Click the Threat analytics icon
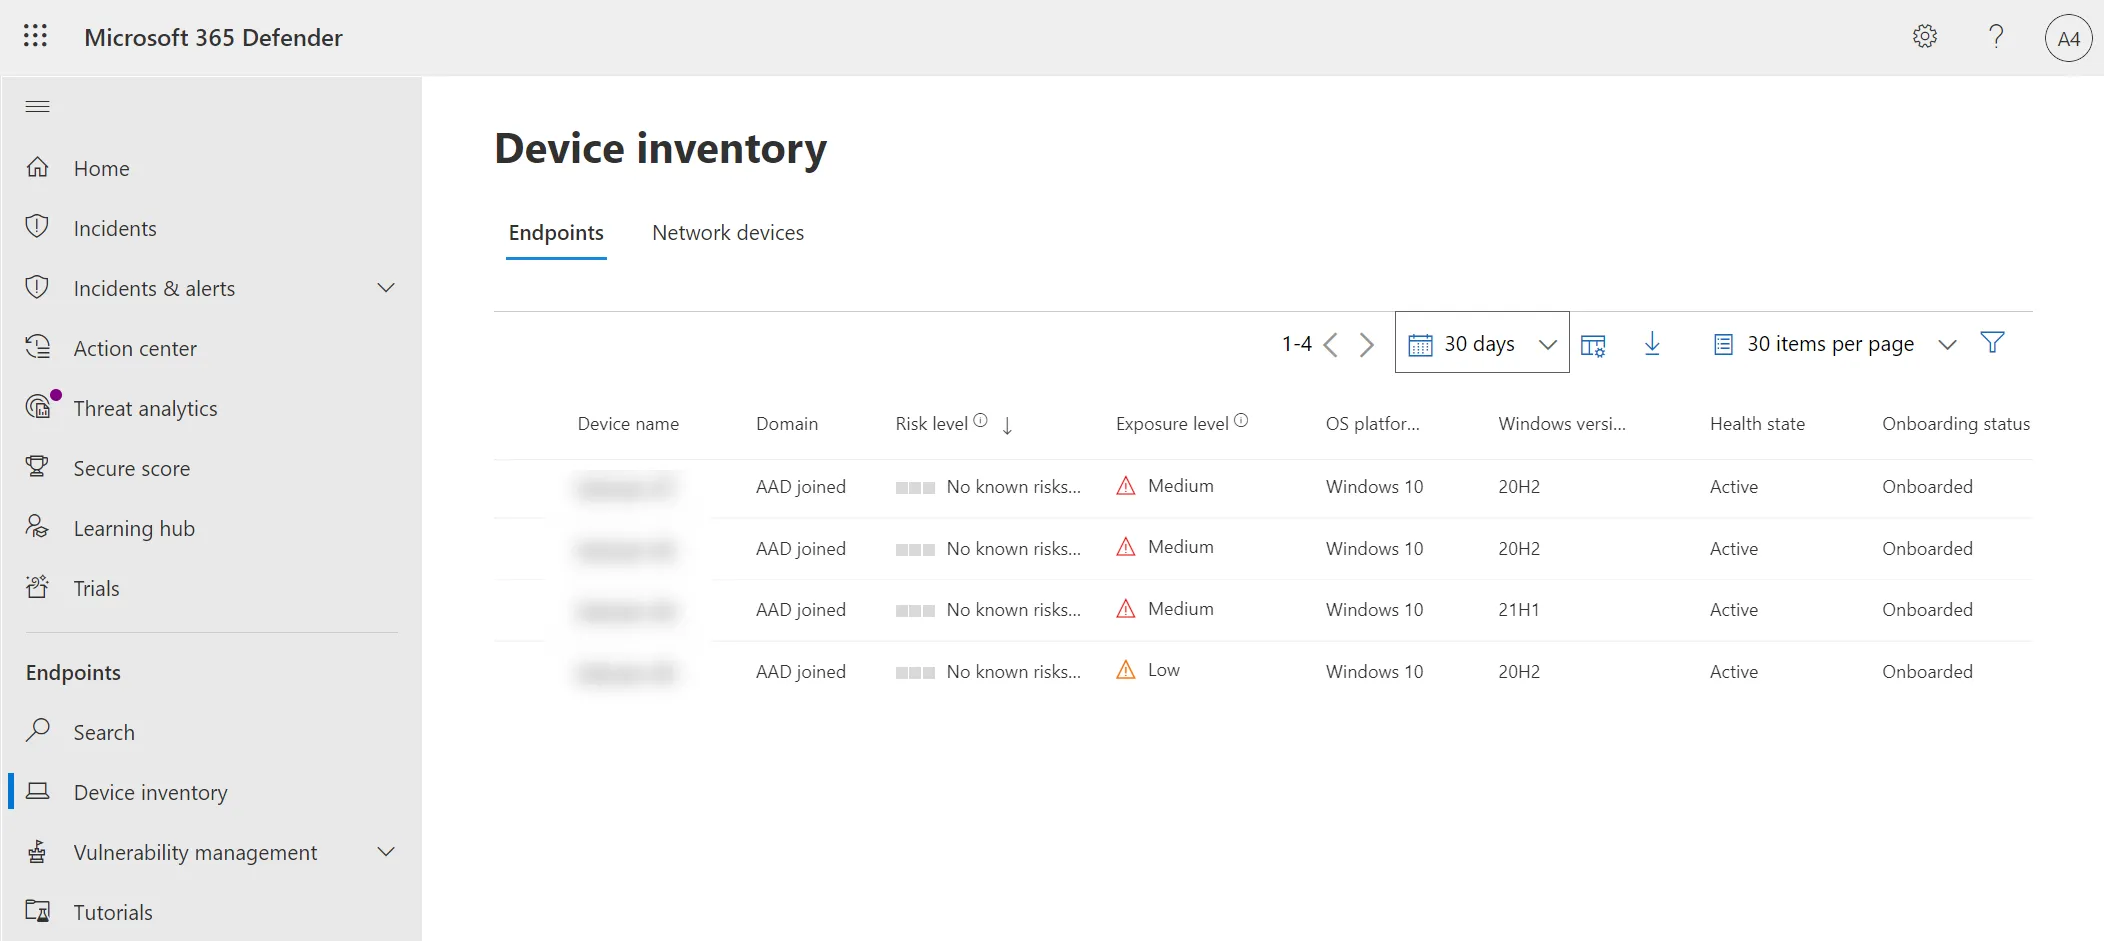Screen dimensions: 2104x941 [40, 406]
